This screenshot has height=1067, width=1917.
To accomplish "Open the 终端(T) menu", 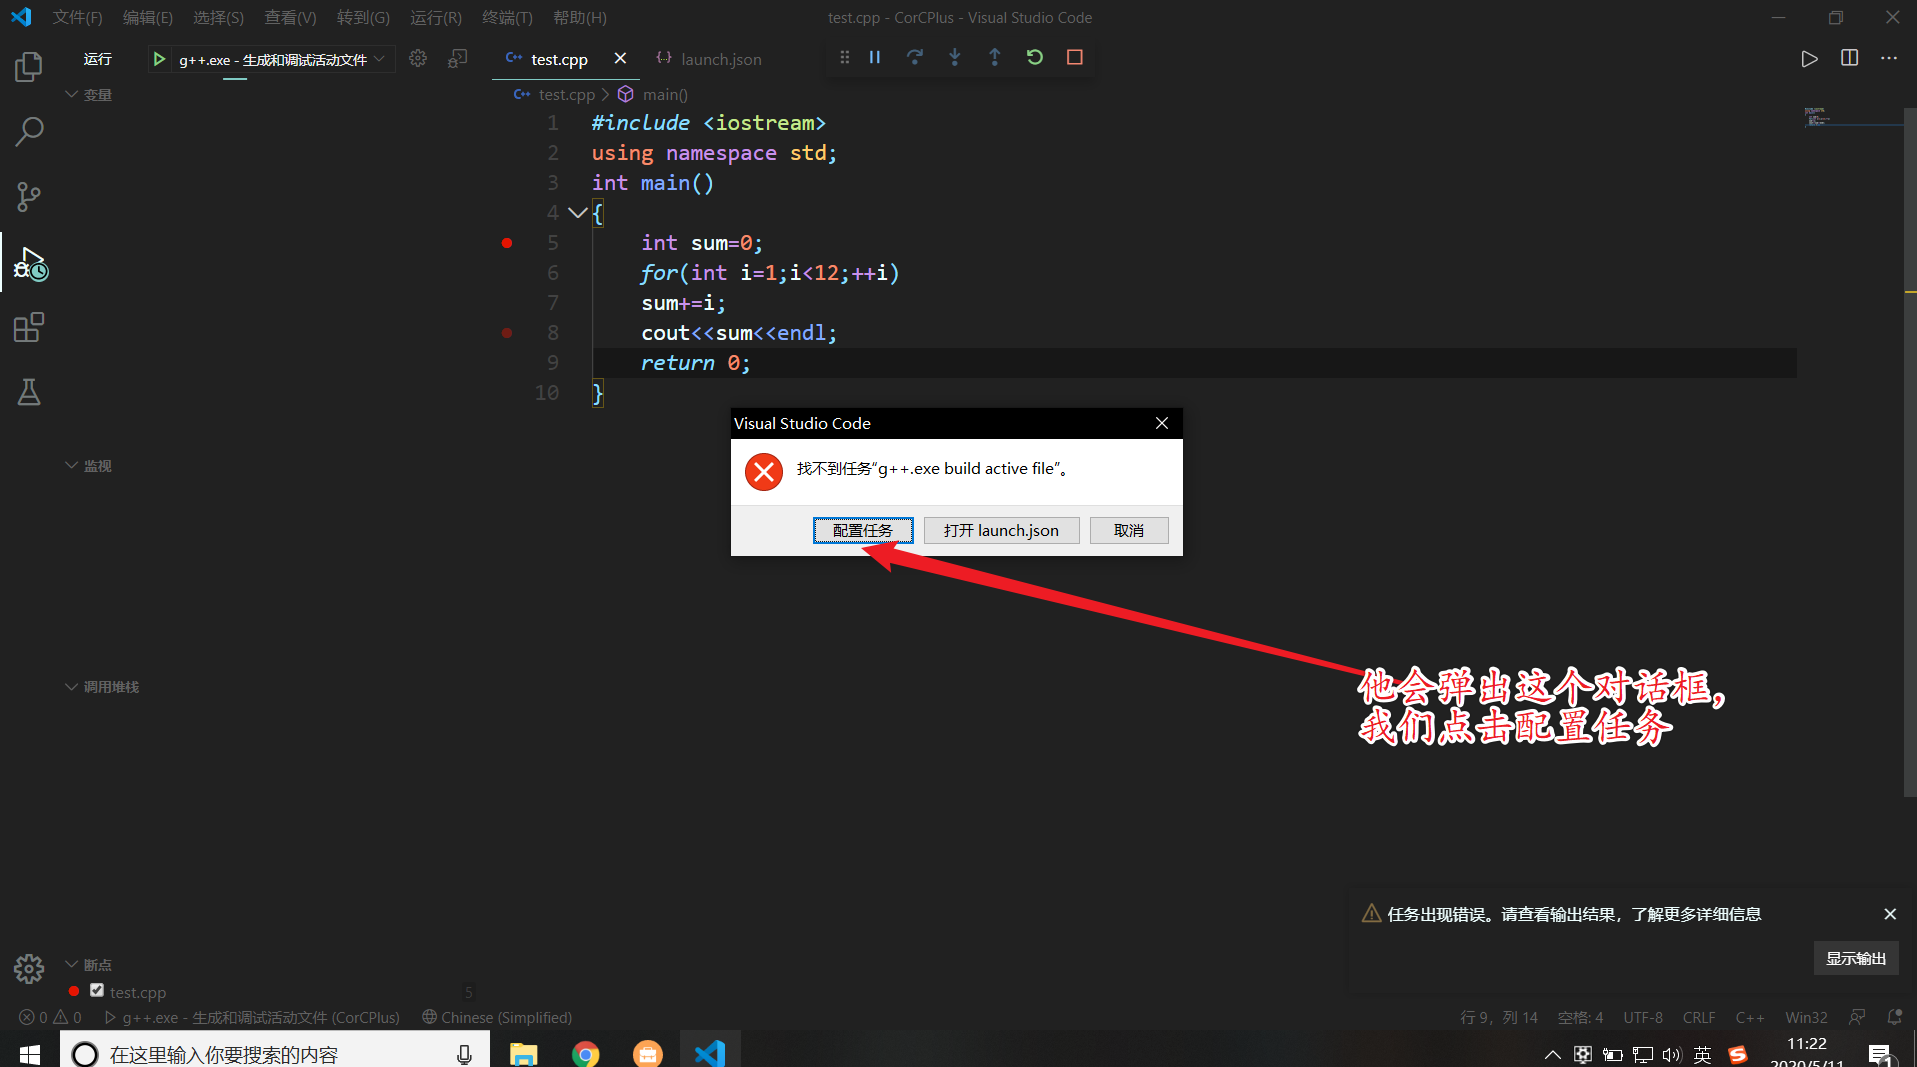I will tap(507, 17).
